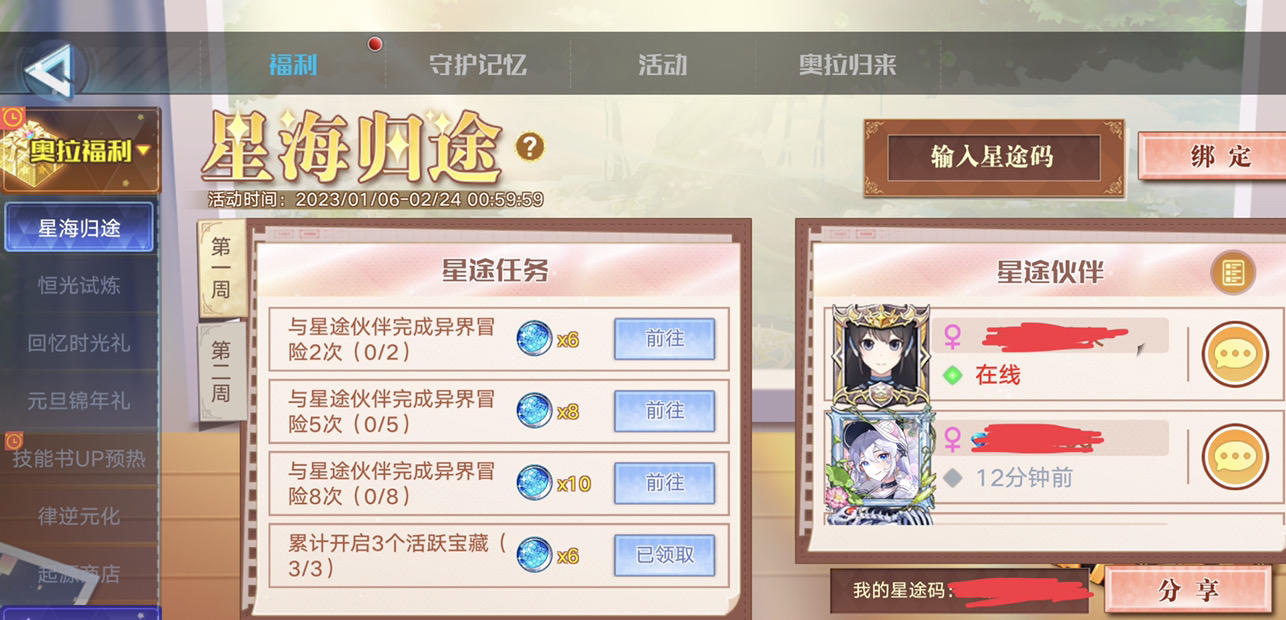Open chat bubble for 12分钟前 partner
1286x620 pixels.
click(x=1234, y=456)
